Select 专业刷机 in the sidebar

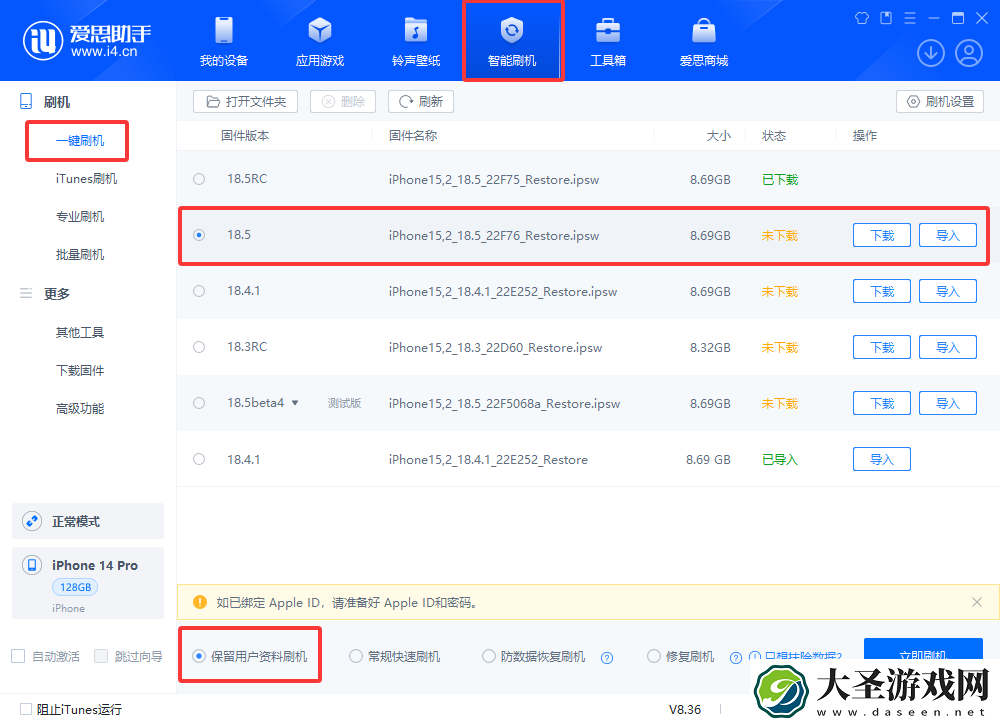click(x=80, y=216)
